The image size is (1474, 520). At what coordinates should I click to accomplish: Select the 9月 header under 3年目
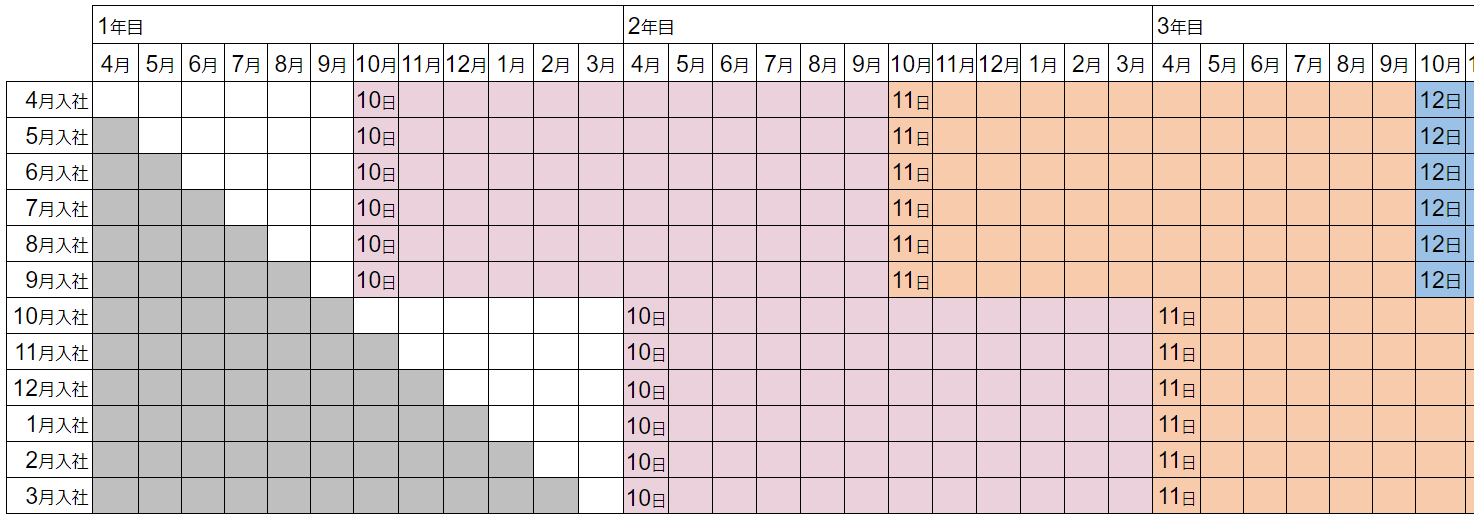(x=1394, y=64)
